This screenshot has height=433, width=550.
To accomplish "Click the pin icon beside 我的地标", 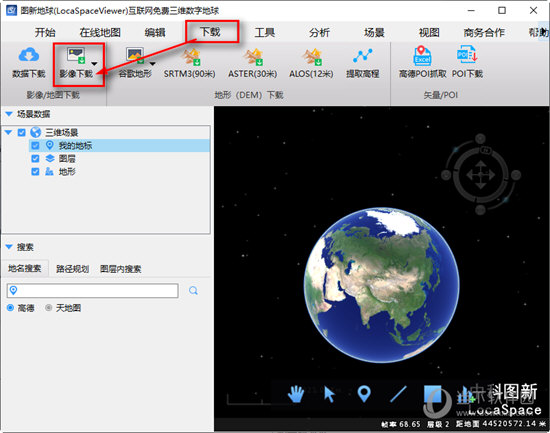I will click(50, 145).
